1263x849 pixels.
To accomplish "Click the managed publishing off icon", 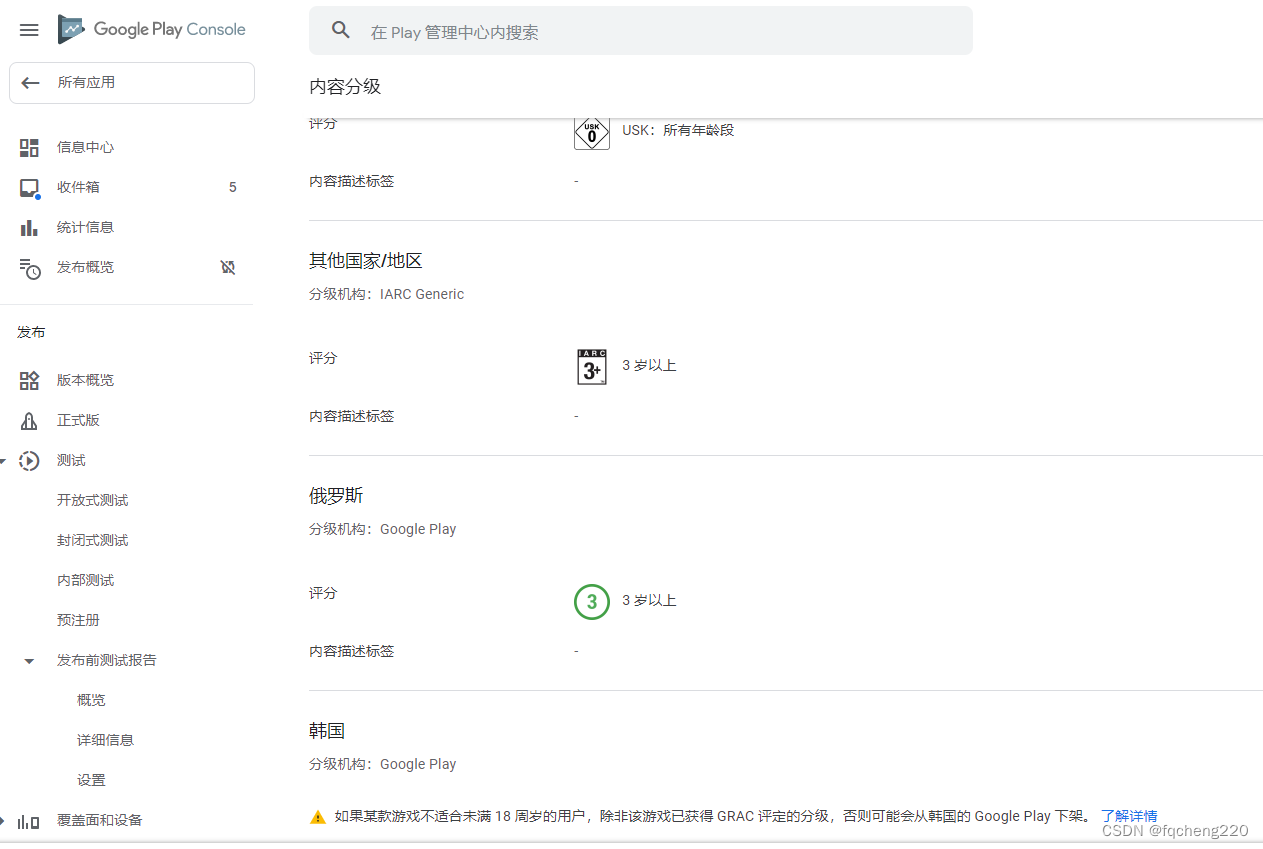I will pyautogui.click(x=228, y=268).
